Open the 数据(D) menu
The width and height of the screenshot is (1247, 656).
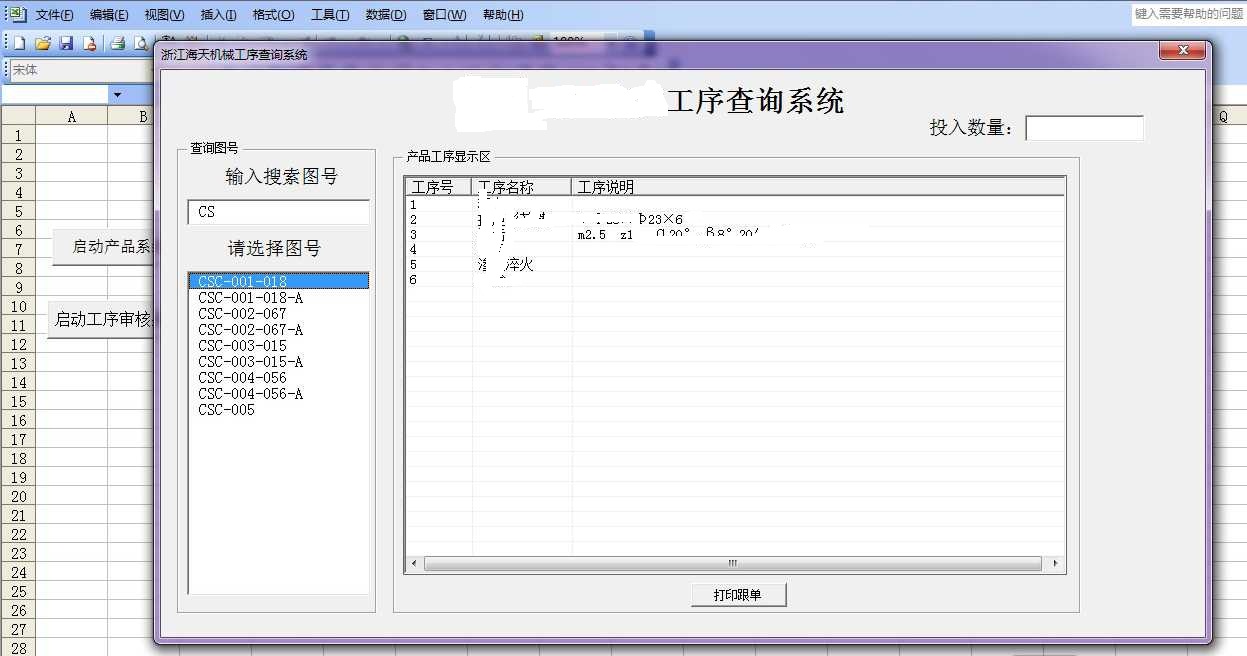[386, 15]
